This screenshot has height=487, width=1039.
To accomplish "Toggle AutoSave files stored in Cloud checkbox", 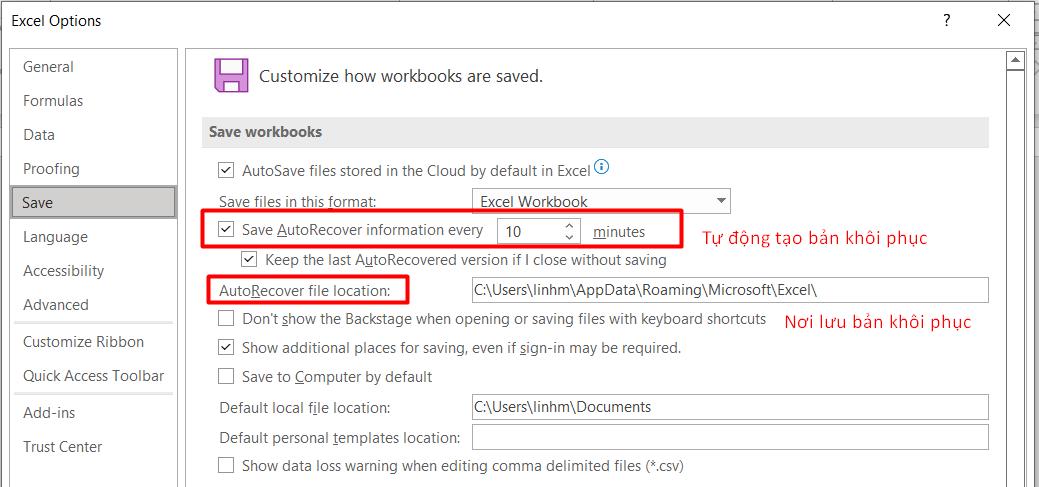I will [226, 171].
